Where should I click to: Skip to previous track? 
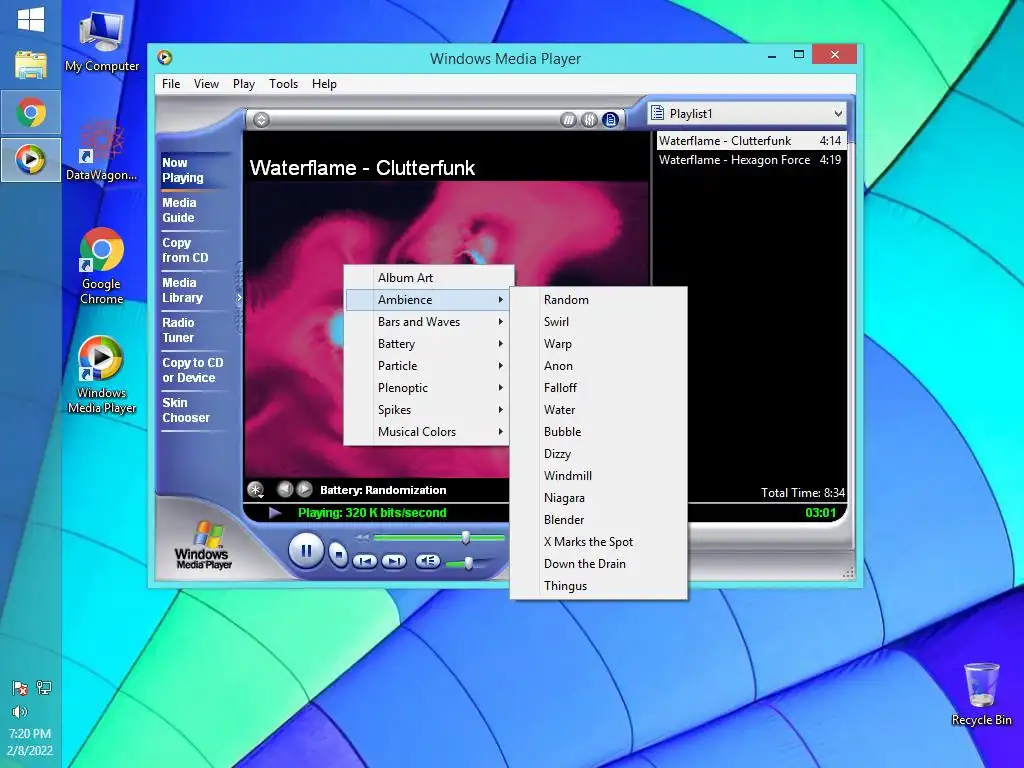point(365,561)
